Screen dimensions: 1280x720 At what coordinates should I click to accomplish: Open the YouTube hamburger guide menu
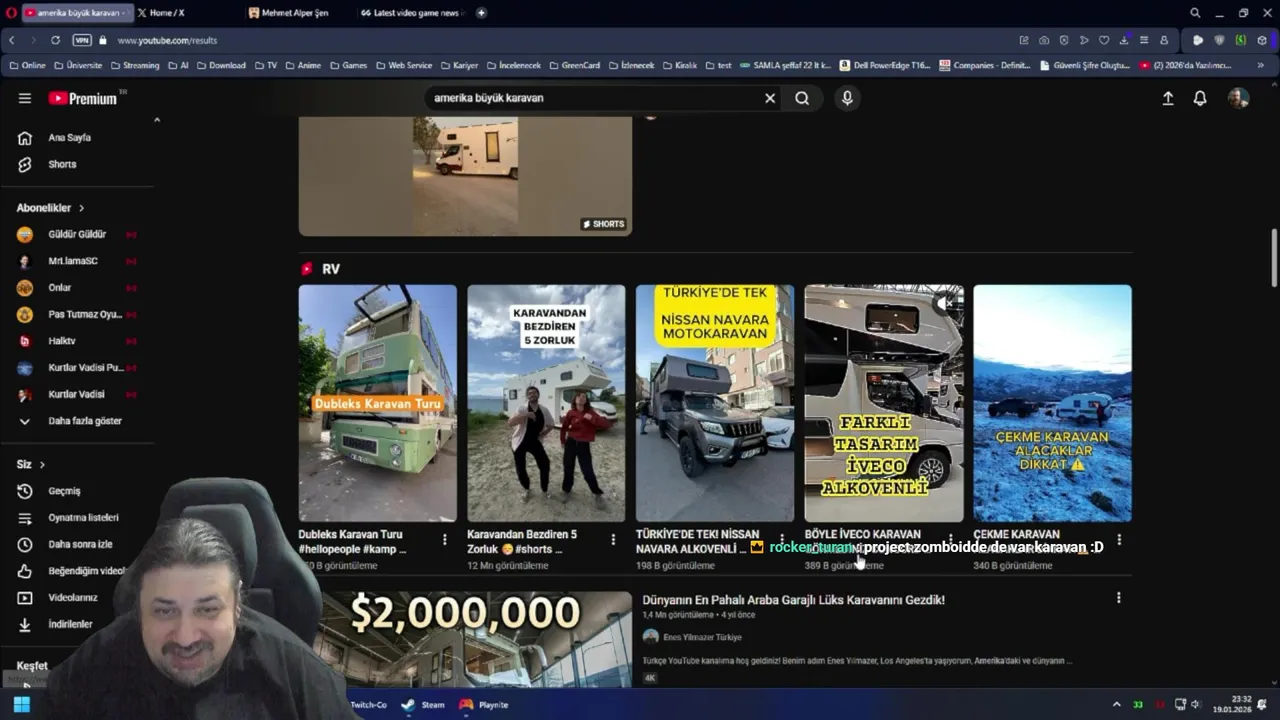click(x=25, y=98)
